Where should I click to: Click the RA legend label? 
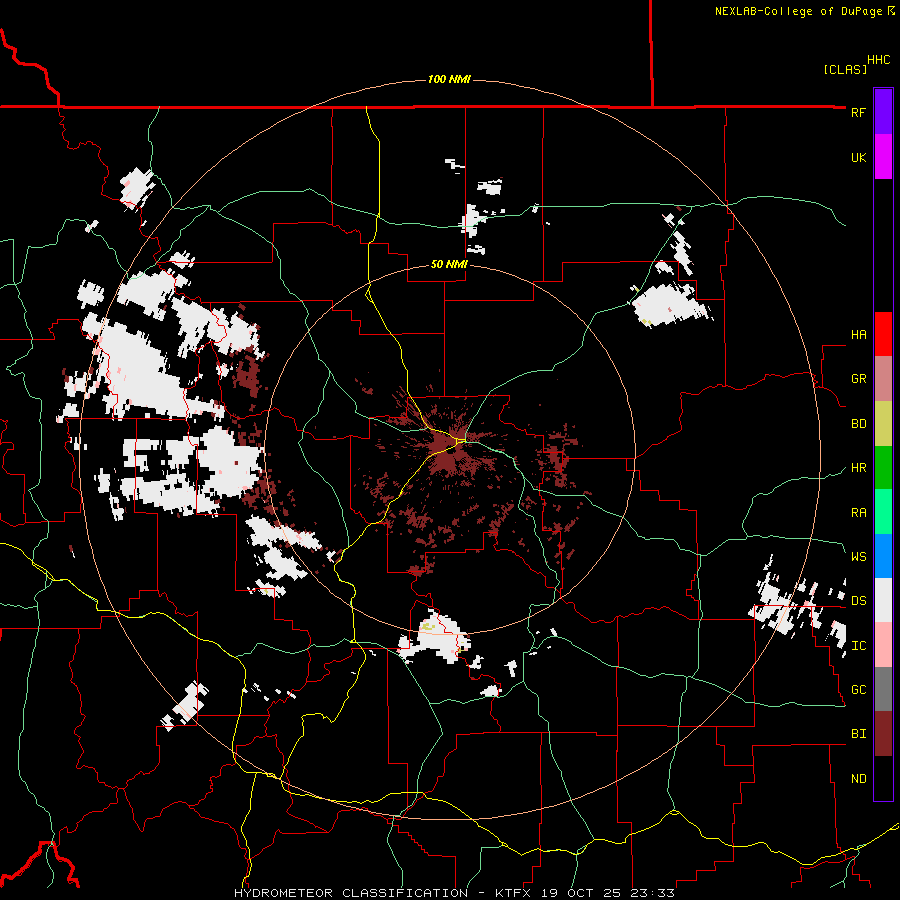[x=858, y=513]
